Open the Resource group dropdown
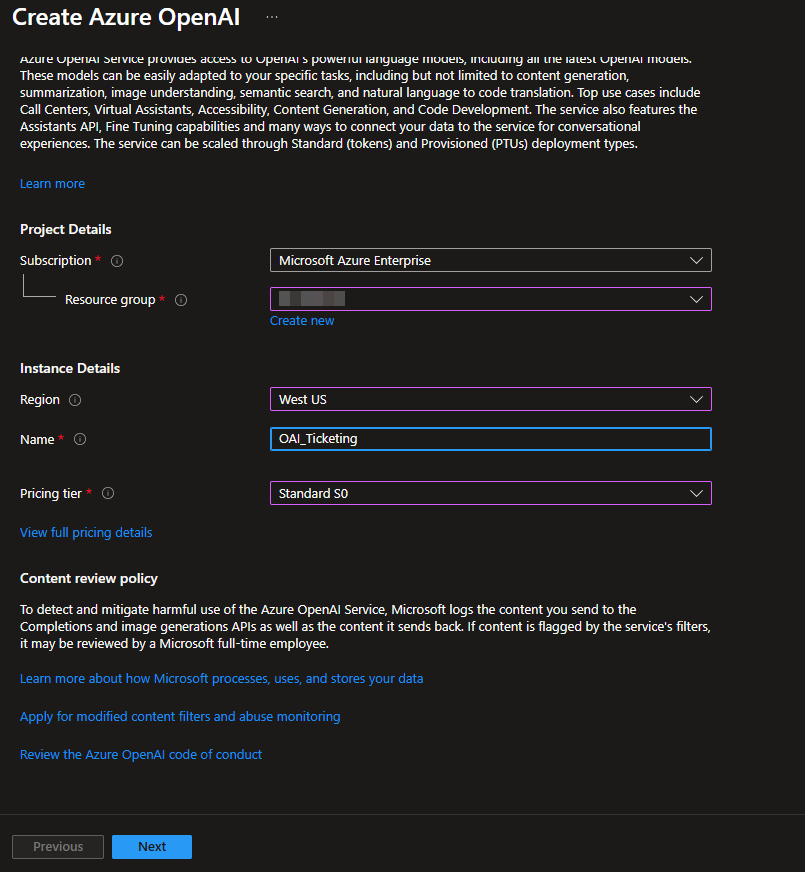The image size is (805, 872). click(x=700, y=298)
